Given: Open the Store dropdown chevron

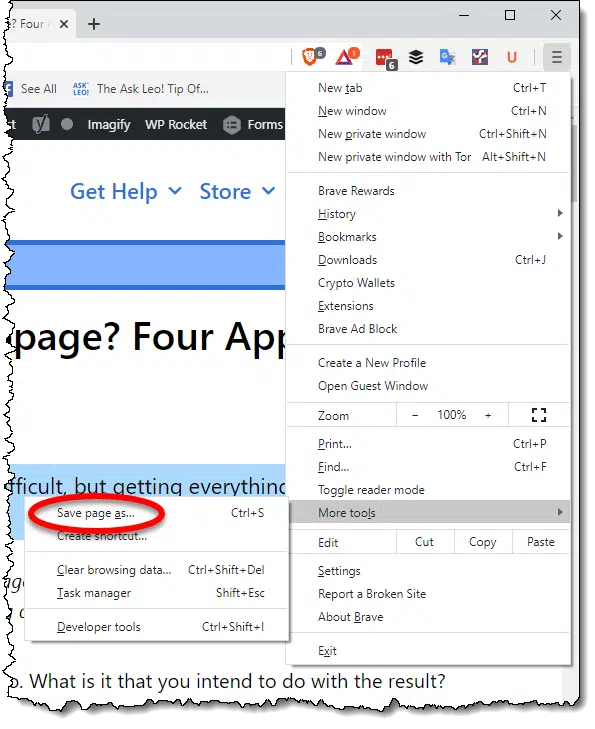Looking at the screenshot, I should pyautogui.click(x=268, y=191).
